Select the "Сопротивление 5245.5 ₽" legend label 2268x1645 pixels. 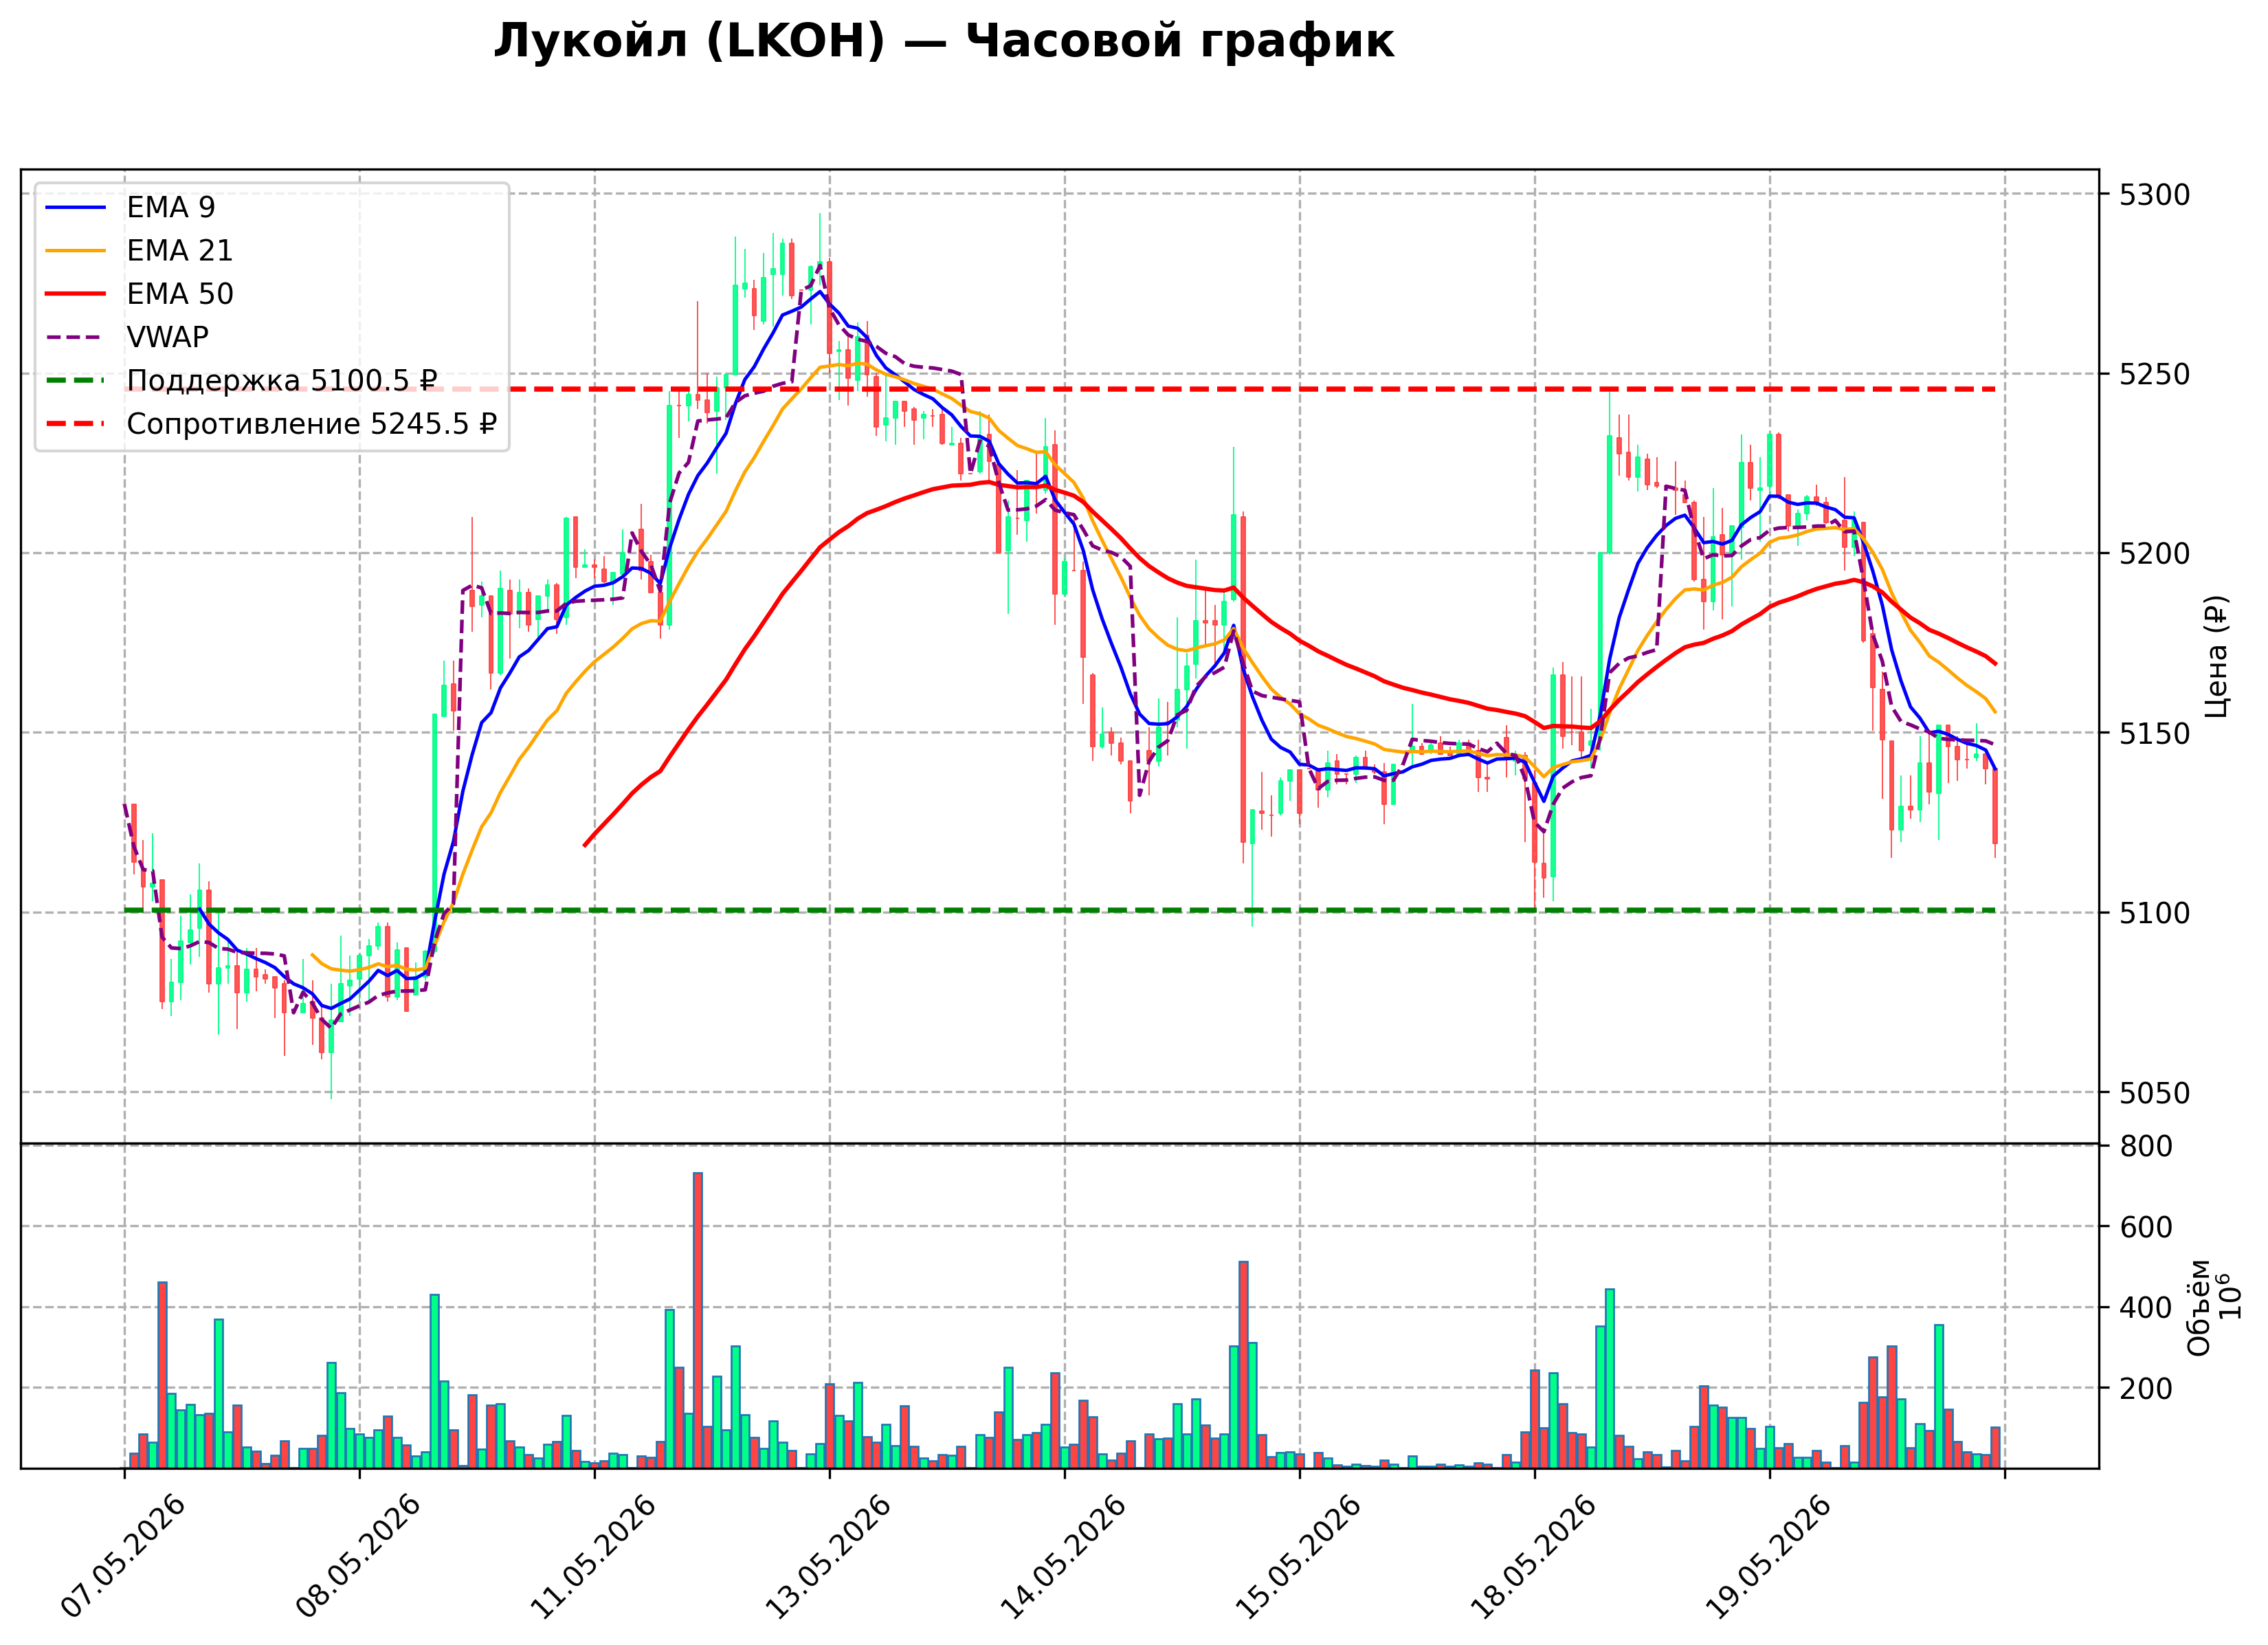tap(311, 424)
